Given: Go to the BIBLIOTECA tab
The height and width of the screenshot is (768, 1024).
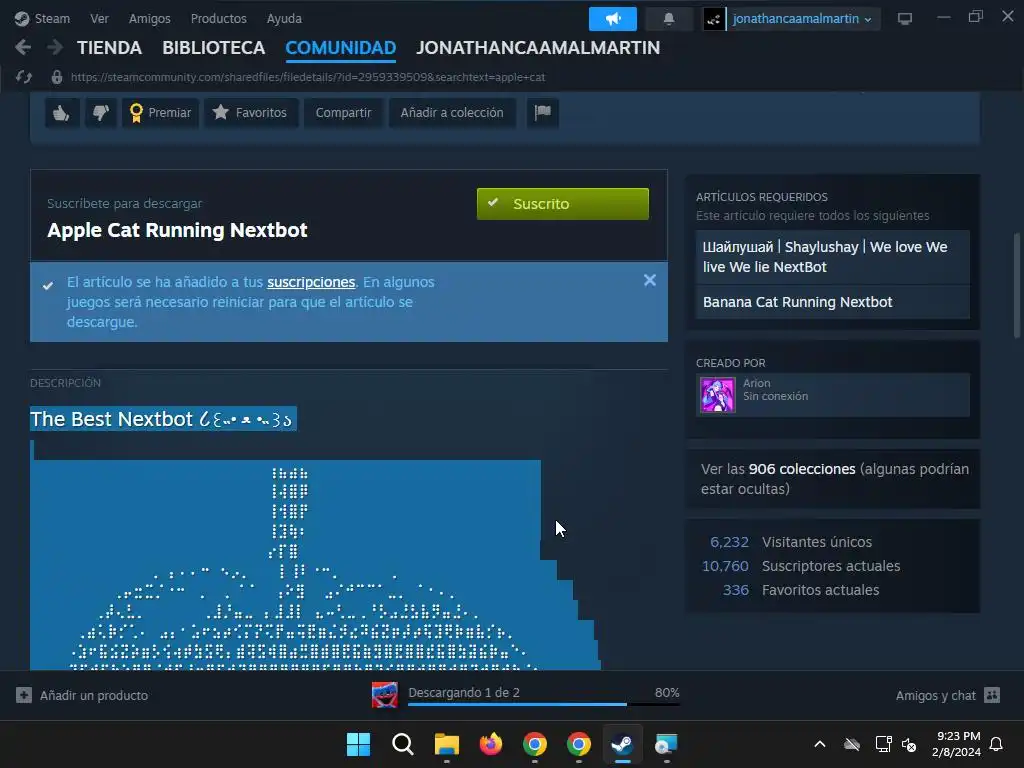Looking at the screenshot, I should pos(214,48).
